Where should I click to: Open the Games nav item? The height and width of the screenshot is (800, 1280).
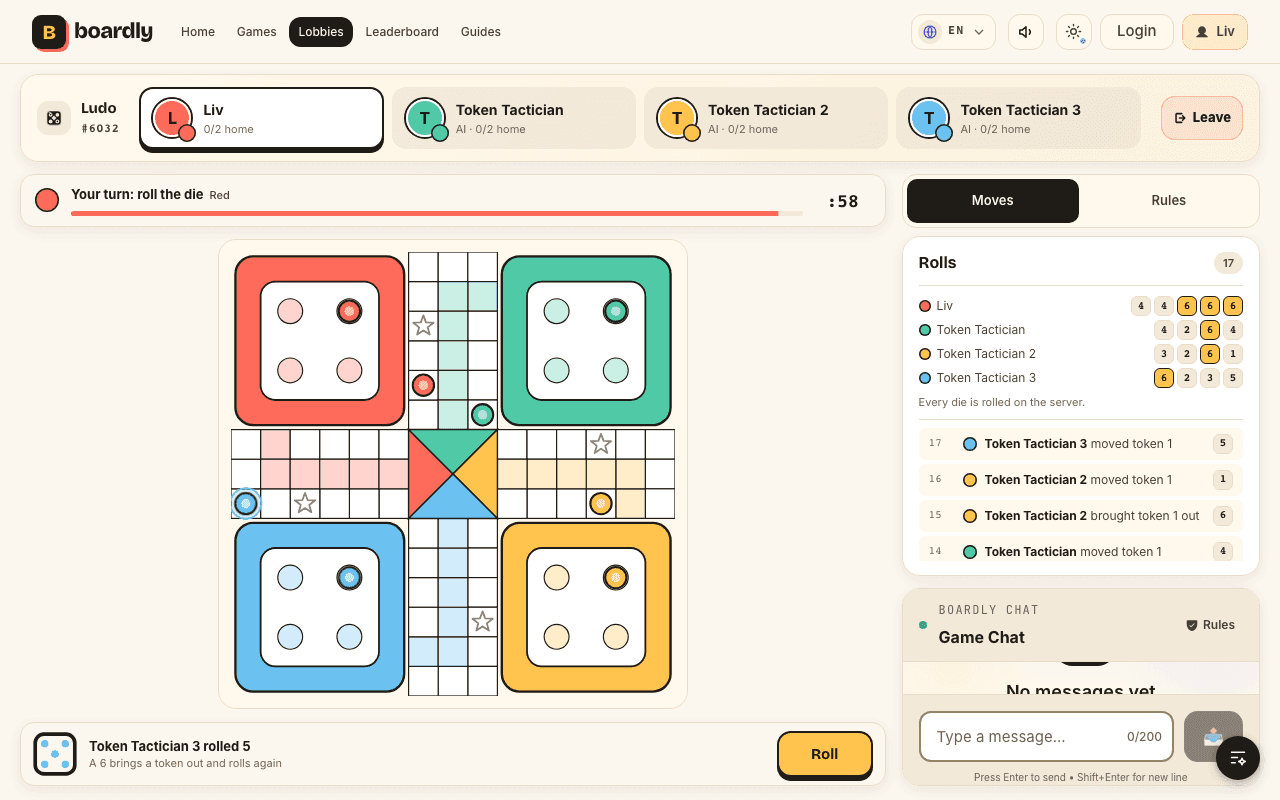[257, 32]
